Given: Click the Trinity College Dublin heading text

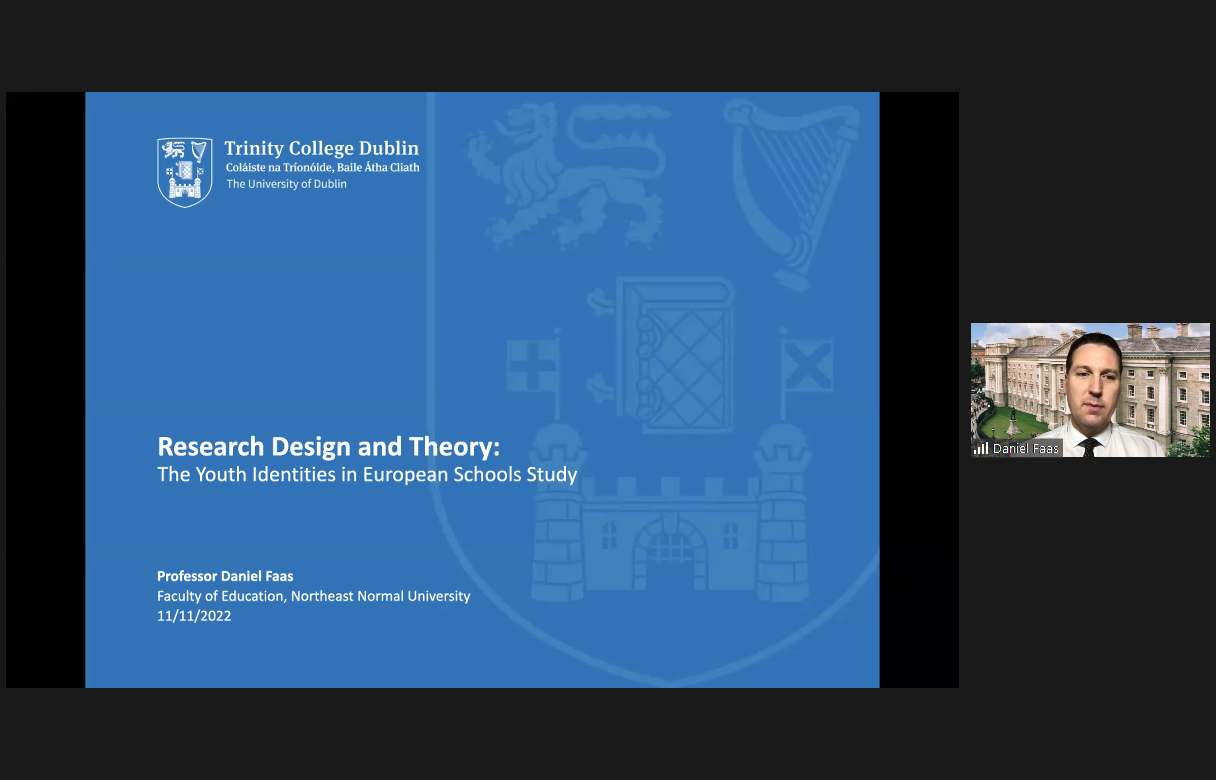Looking at the screenshot, I should point(321,149).
